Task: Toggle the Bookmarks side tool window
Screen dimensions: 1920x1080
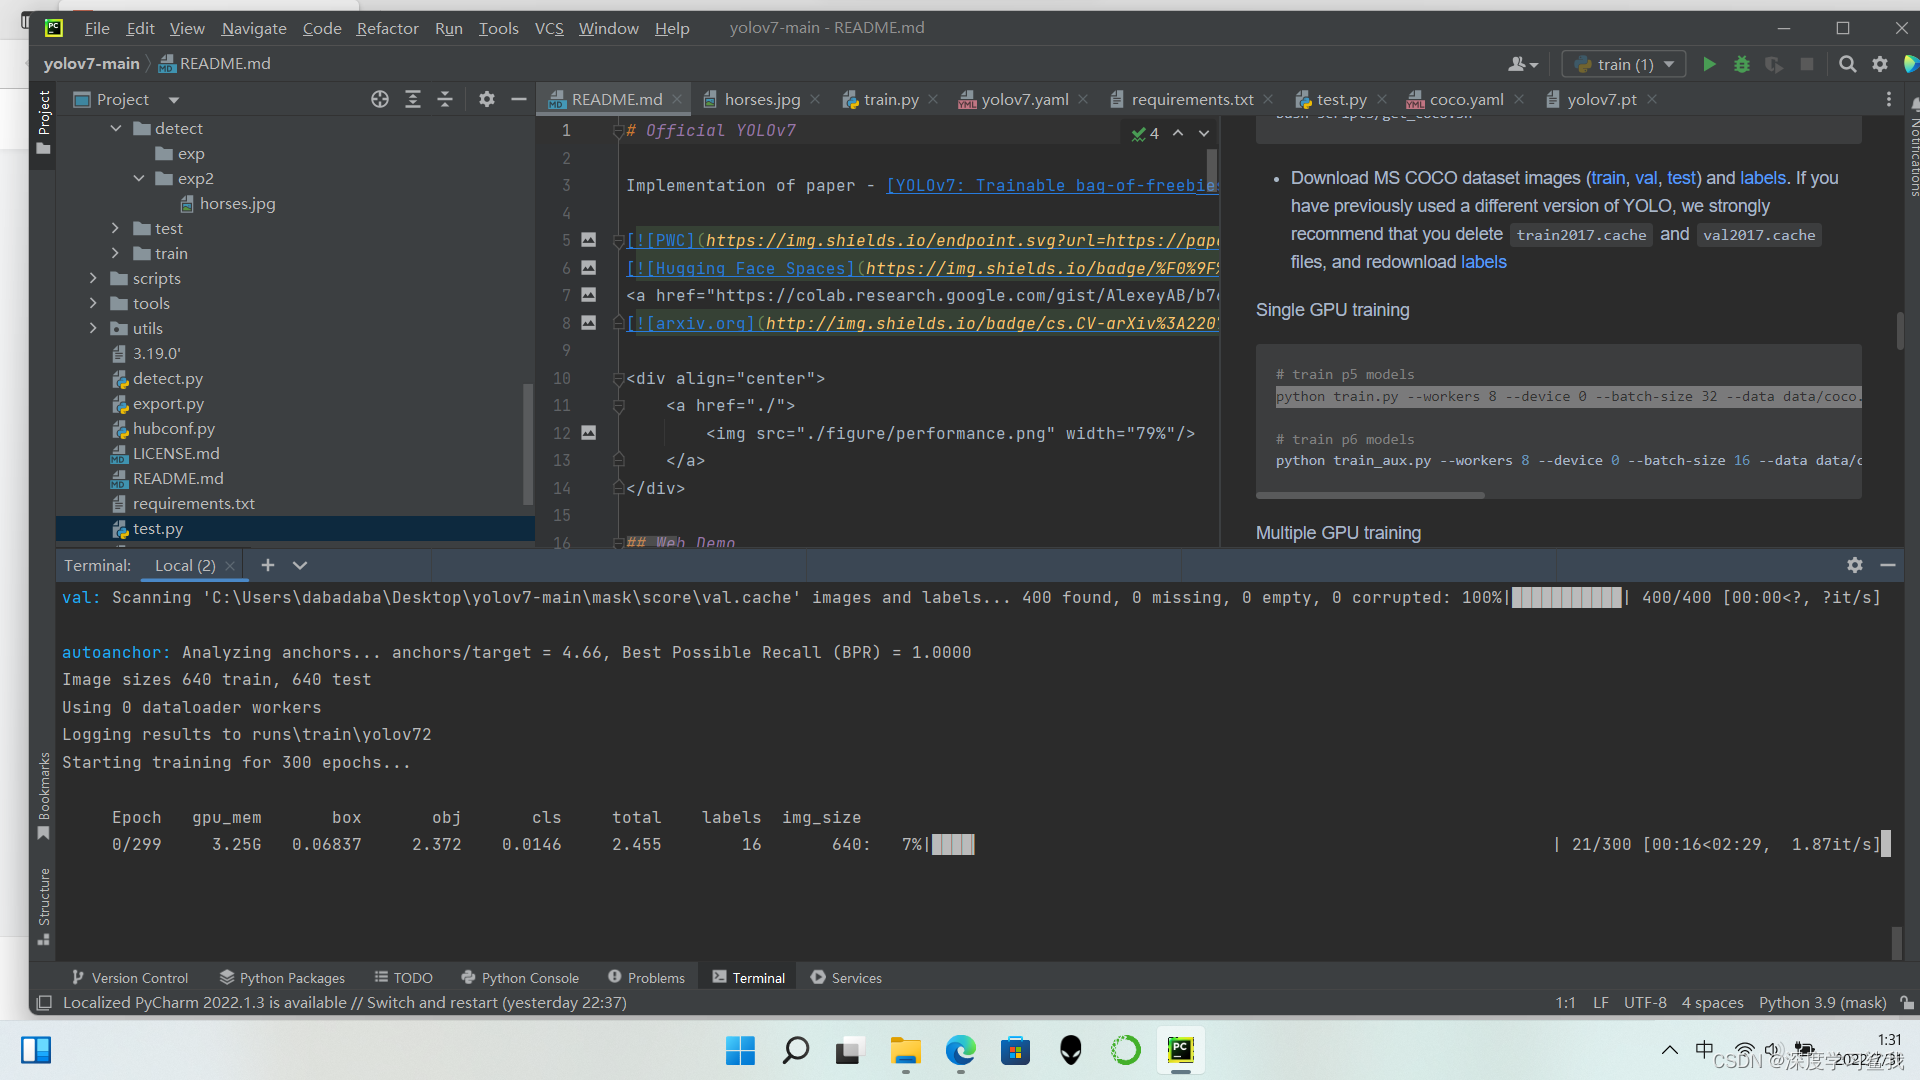Action: point(44,795)
